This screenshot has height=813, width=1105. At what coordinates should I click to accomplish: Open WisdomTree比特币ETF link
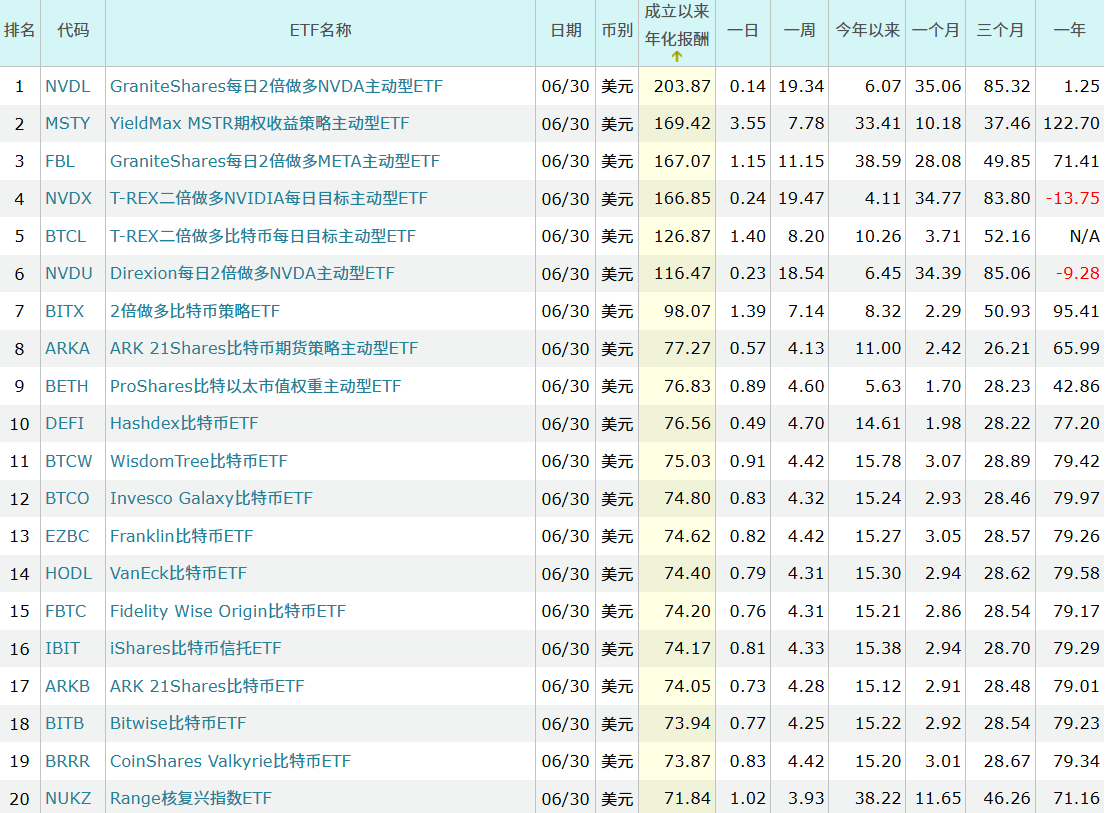pos(199,461)
